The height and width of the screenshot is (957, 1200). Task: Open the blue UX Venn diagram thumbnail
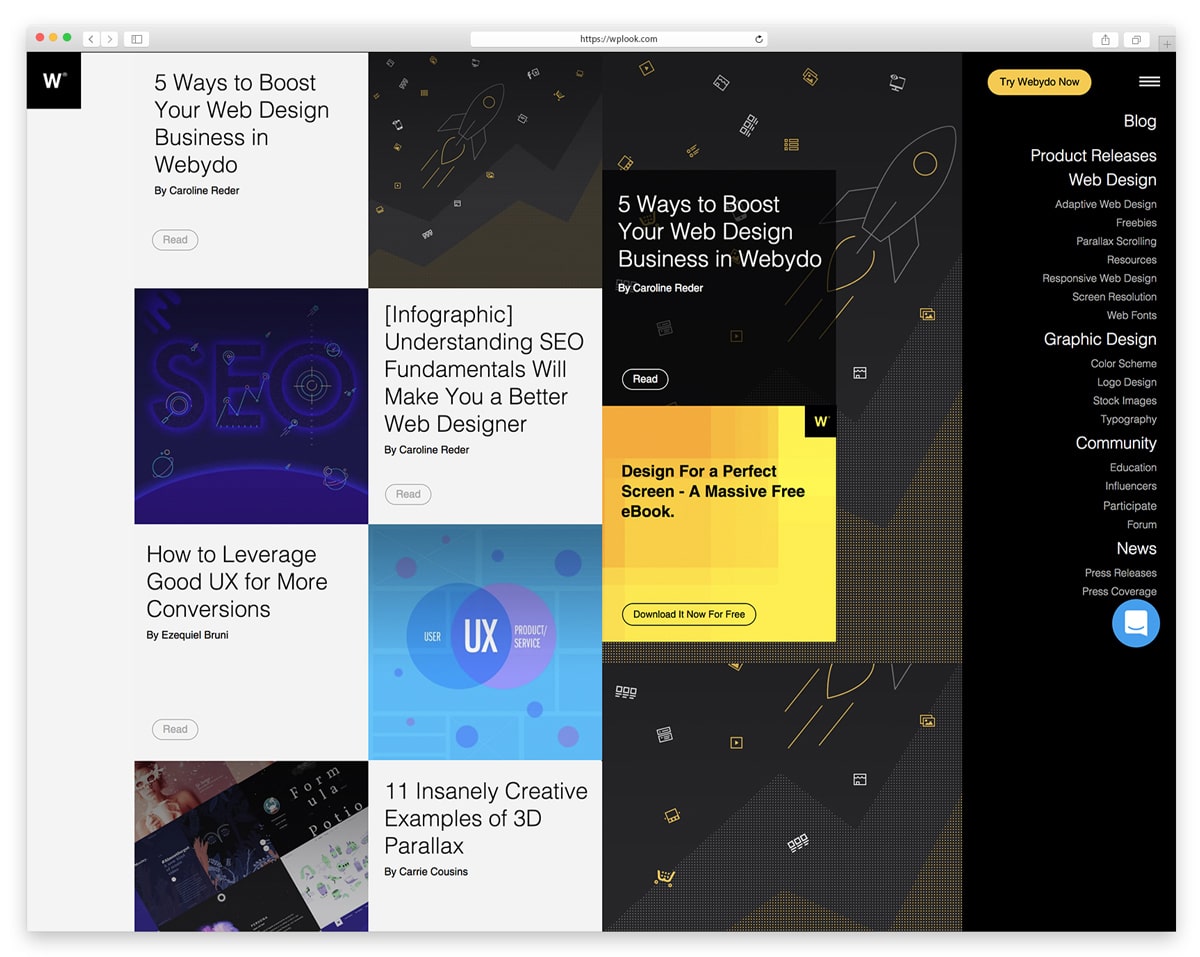(x=485, y=642)
